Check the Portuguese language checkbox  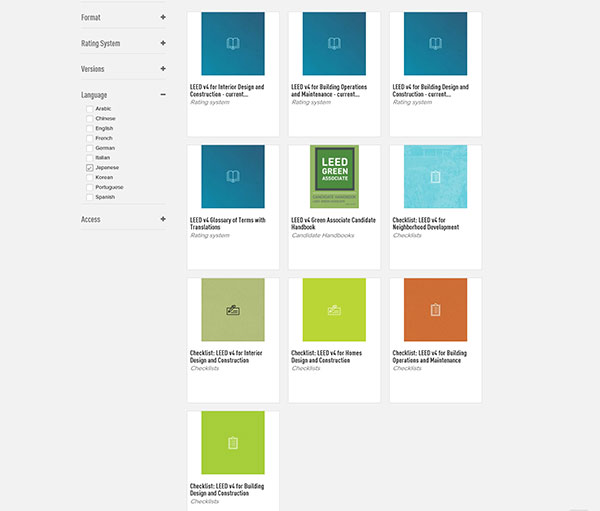[x=90, y=187]
